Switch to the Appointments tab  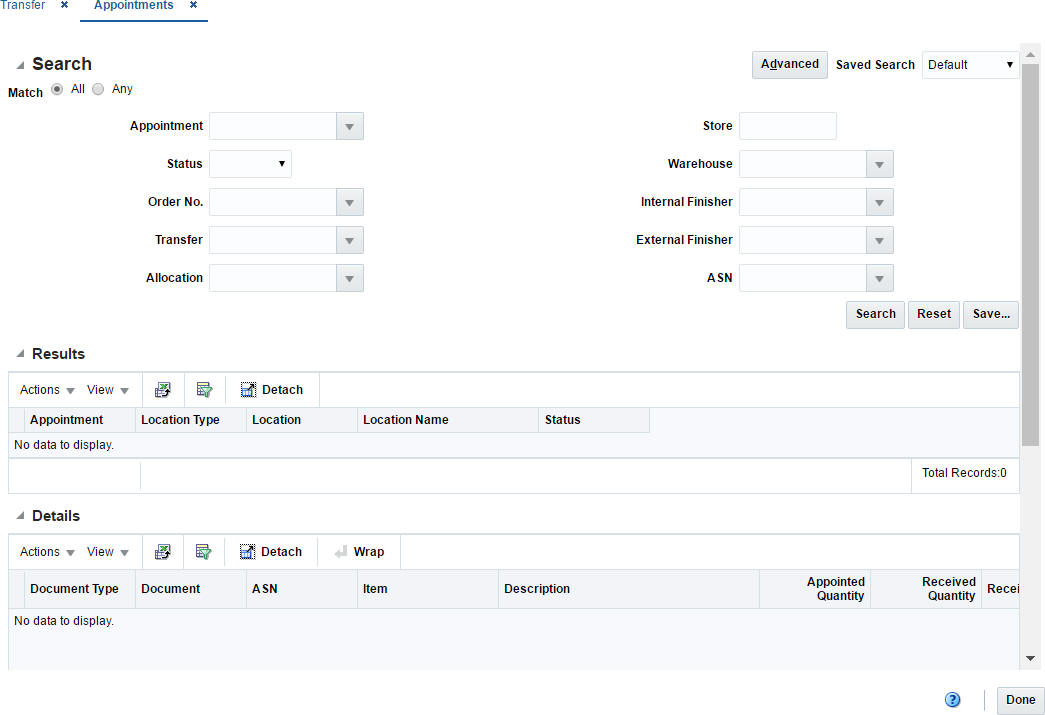pos(133,5)
